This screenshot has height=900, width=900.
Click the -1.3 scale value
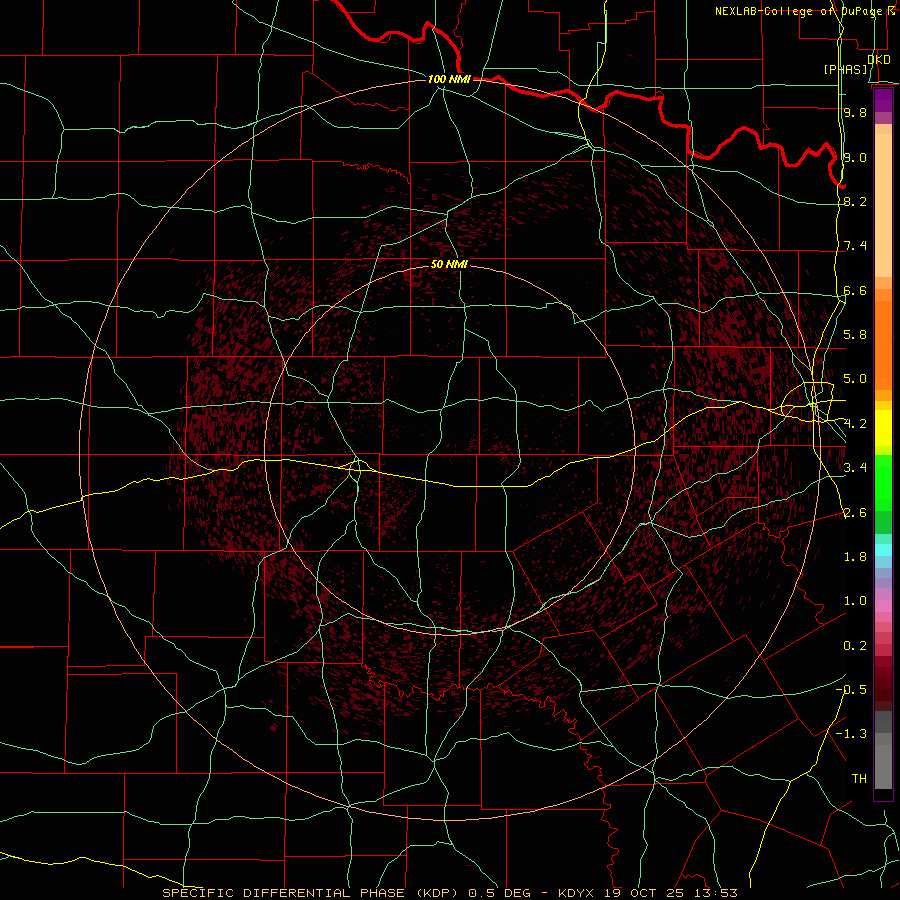[x=851, y=734]
